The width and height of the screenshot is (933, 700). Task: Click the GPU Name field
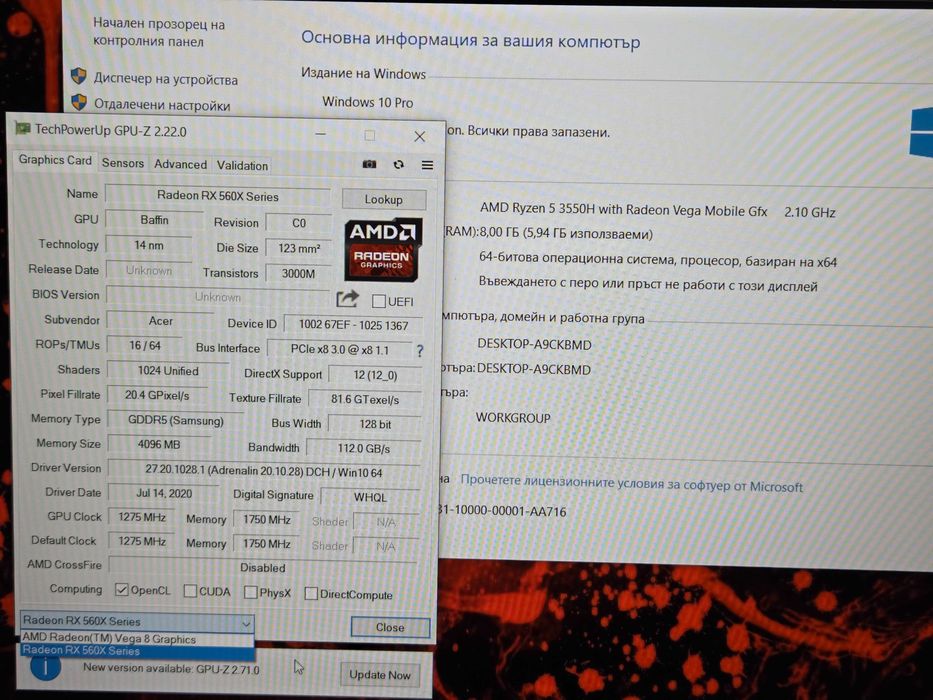[x=218, y=196]
